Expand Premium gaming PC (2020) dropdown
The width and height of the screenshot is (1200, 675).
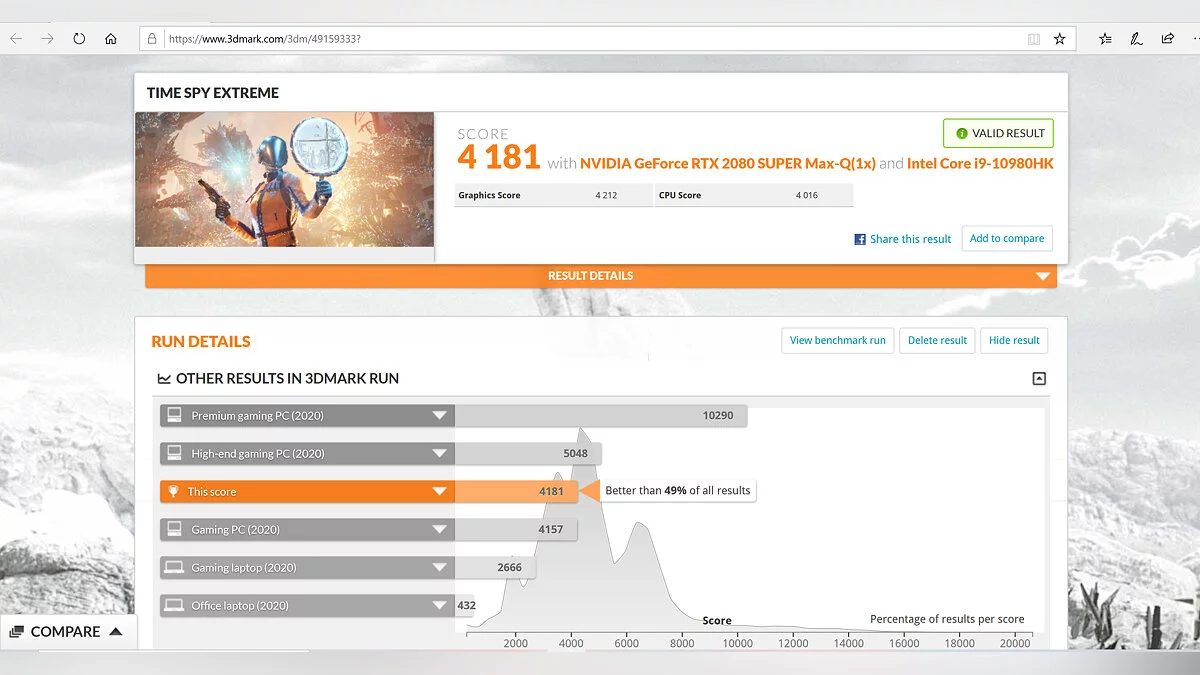tap(439, 415)
